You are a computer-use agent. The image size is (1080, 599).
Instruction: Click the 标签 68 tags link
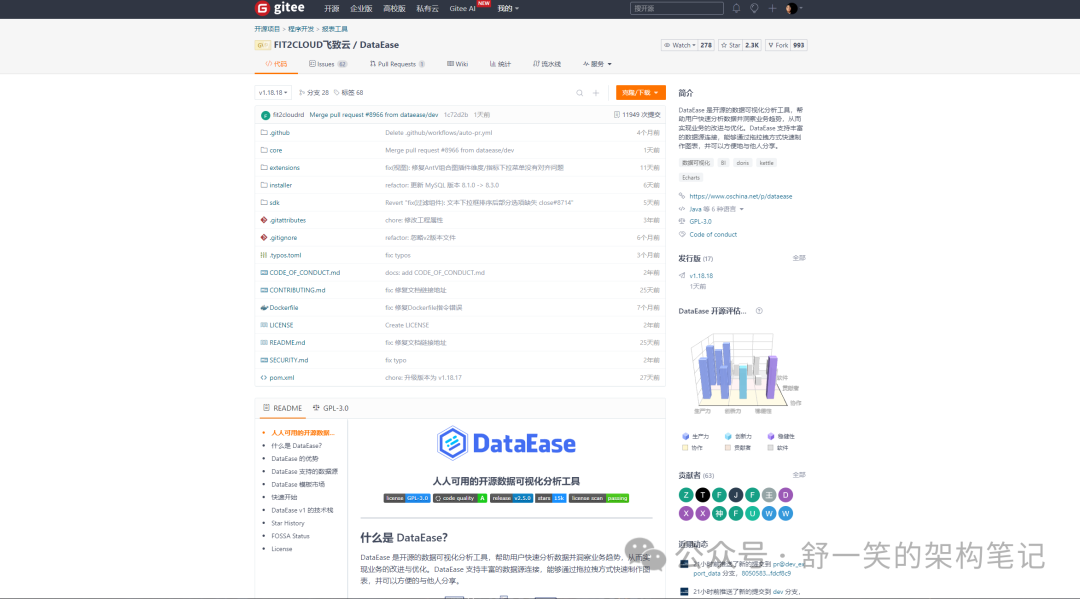pyautogui.click(x=349, y=92)
